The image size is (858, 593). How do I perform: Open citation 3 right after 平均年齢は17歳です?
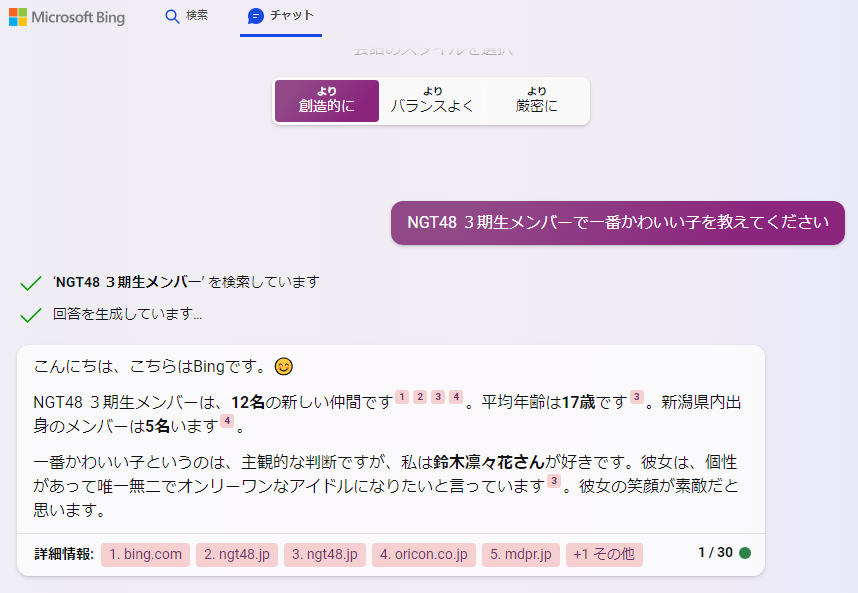coord(636,397)
